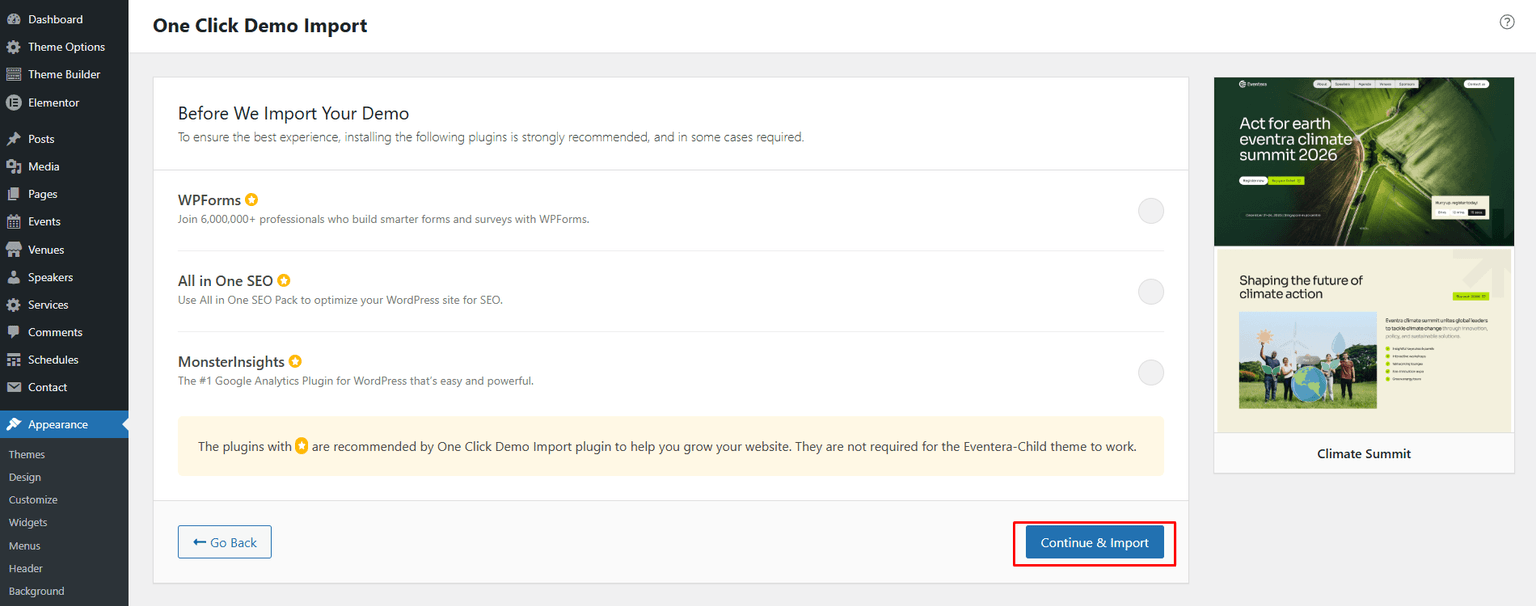Open the Speakers menu item

(64, 277)
